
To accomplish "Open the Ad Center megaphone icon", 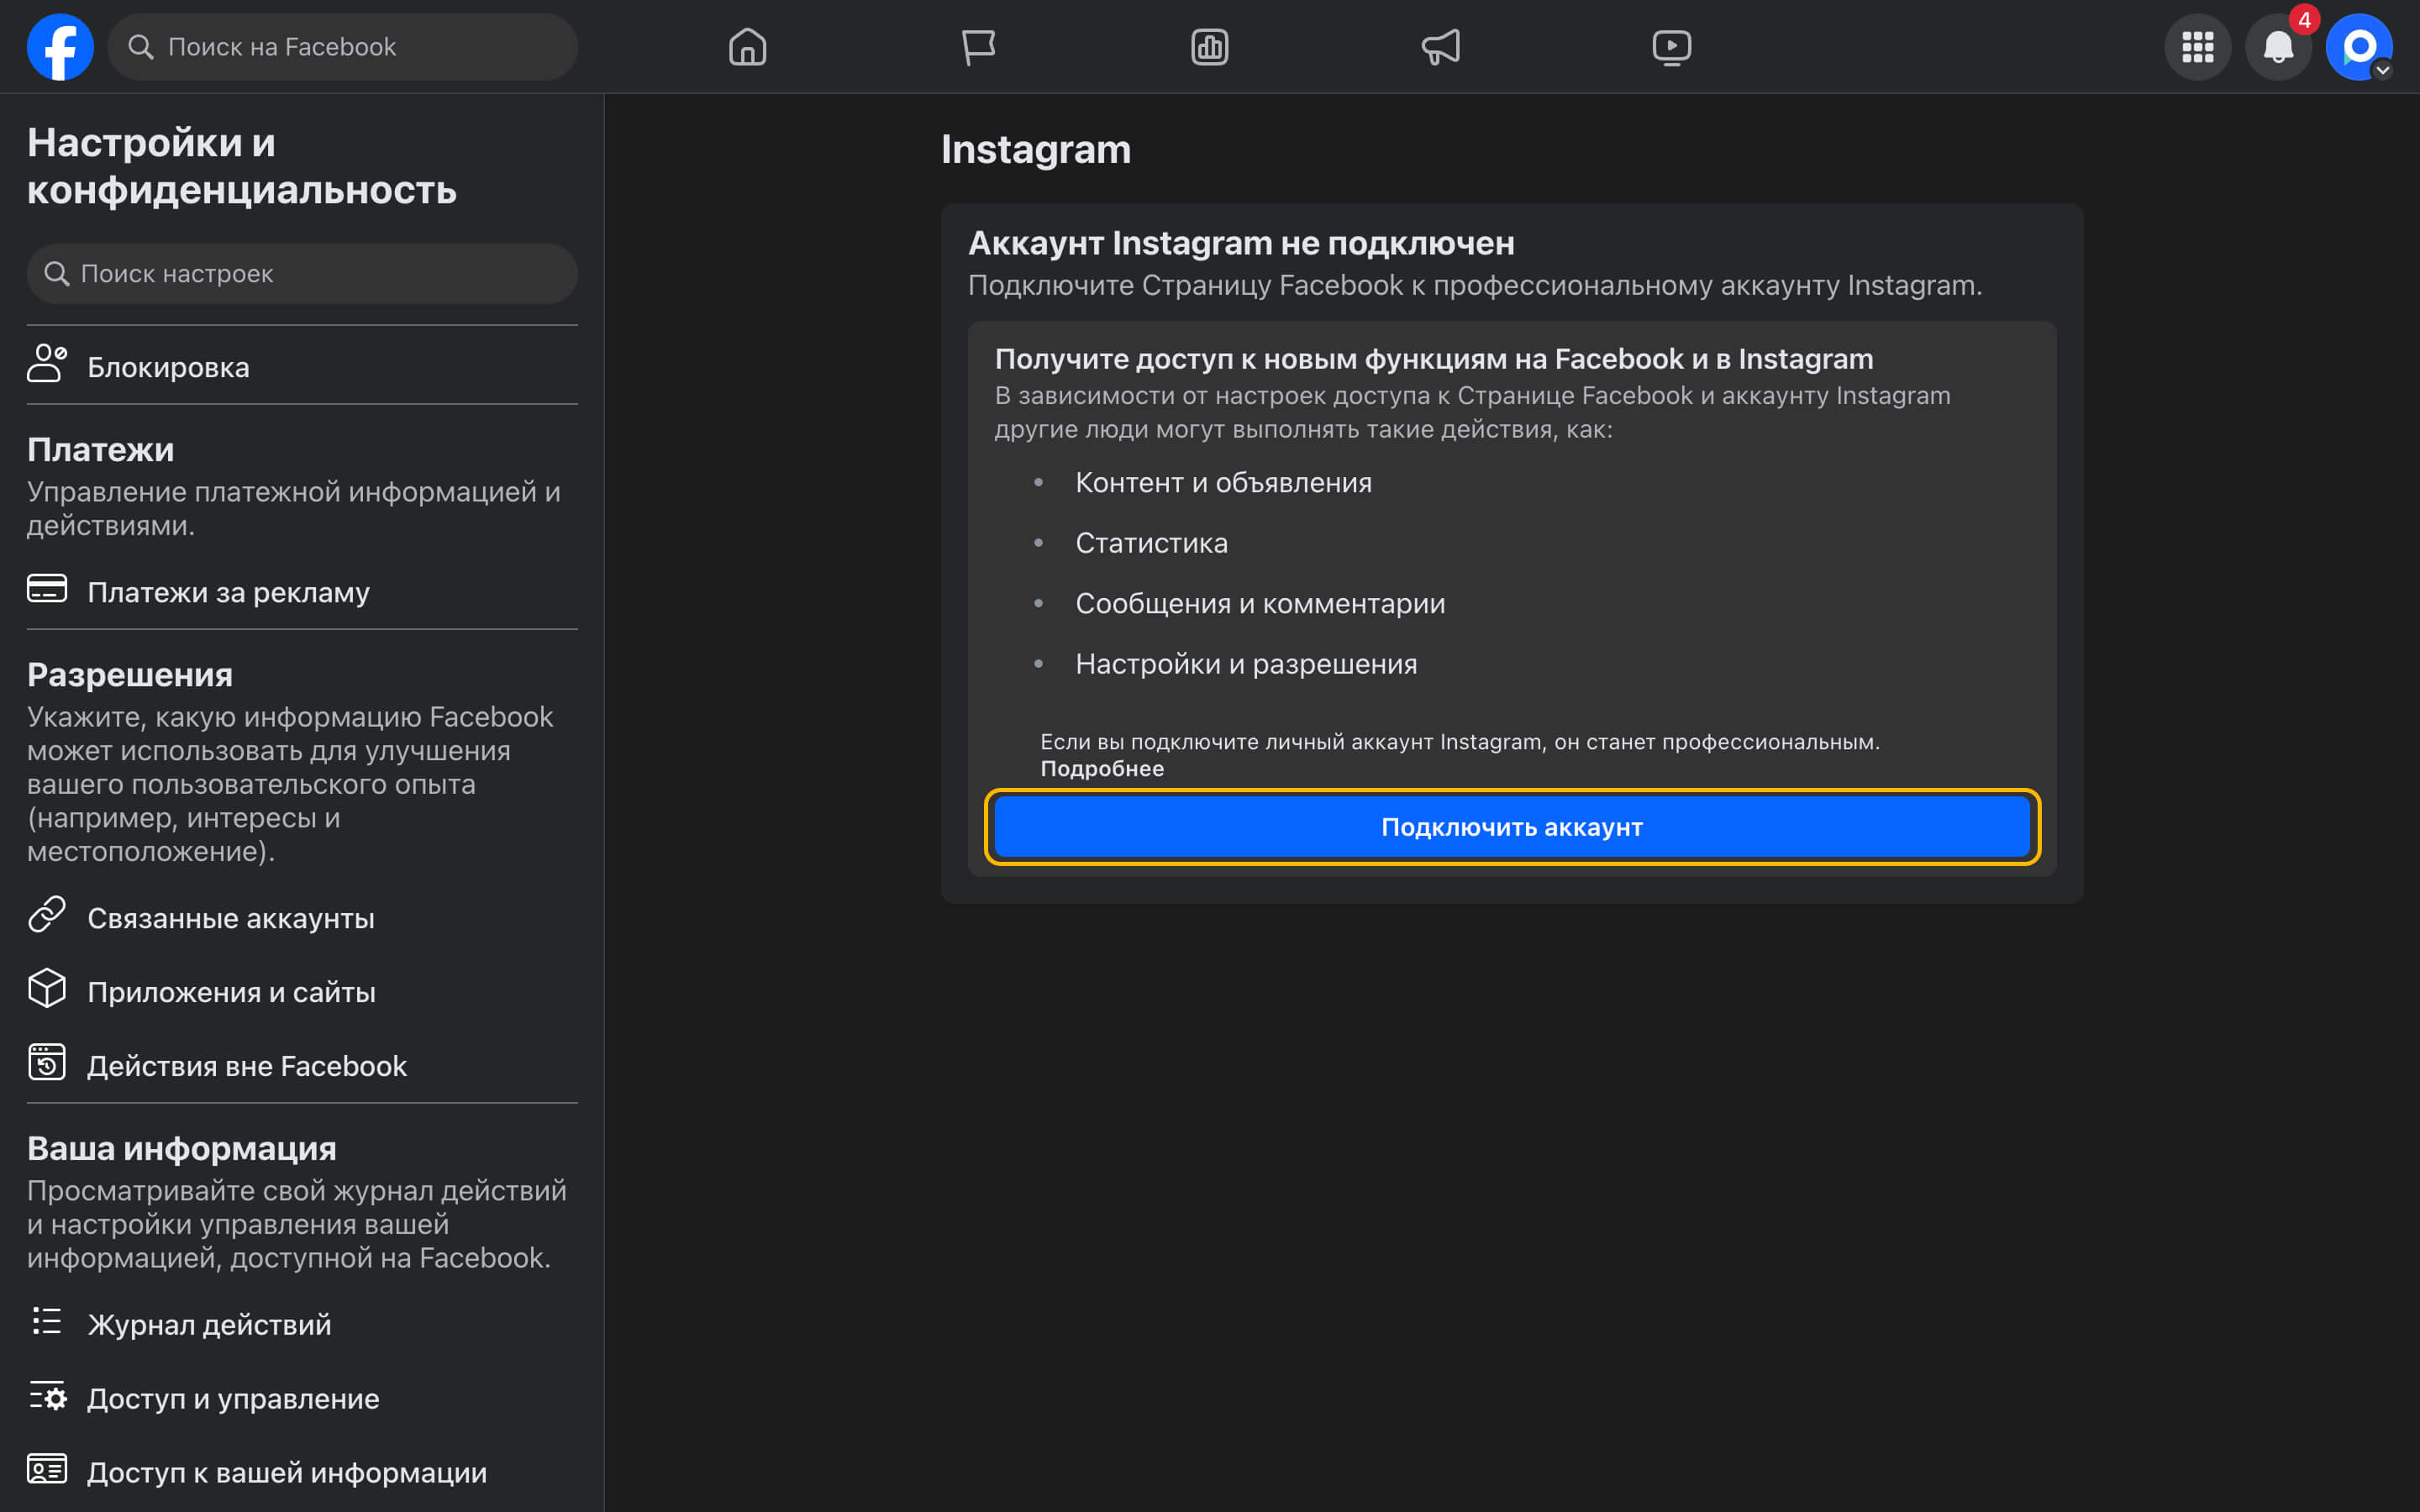I will (1440, 47).
